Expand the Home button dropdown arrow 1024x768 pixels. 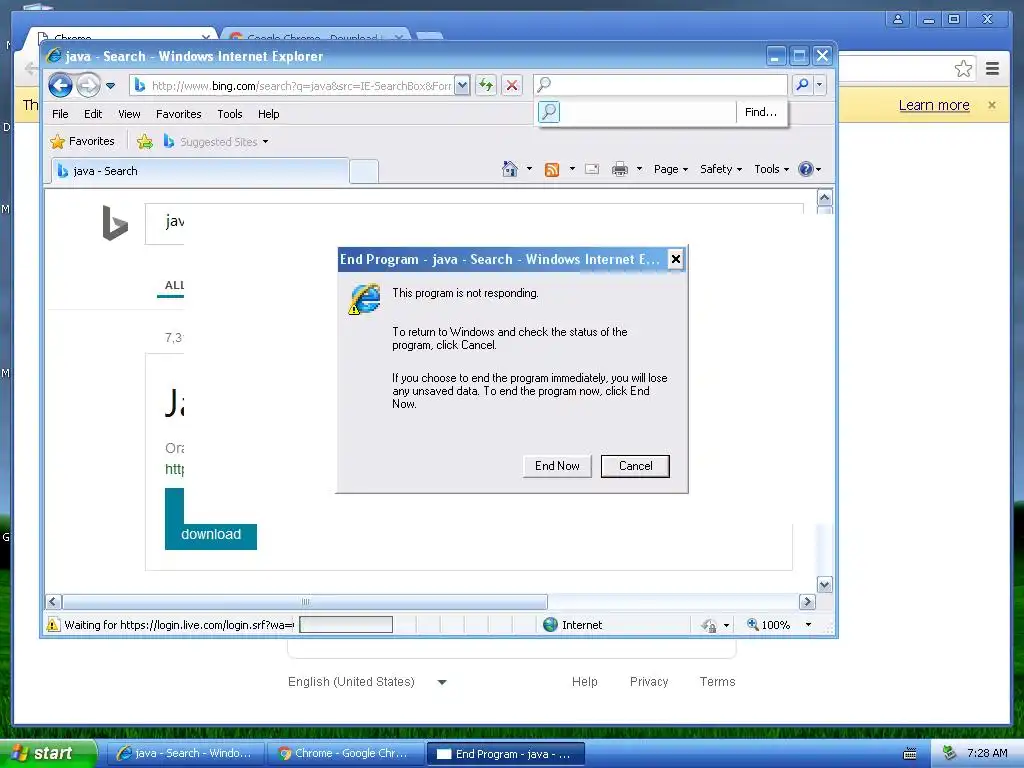point(529,169)
